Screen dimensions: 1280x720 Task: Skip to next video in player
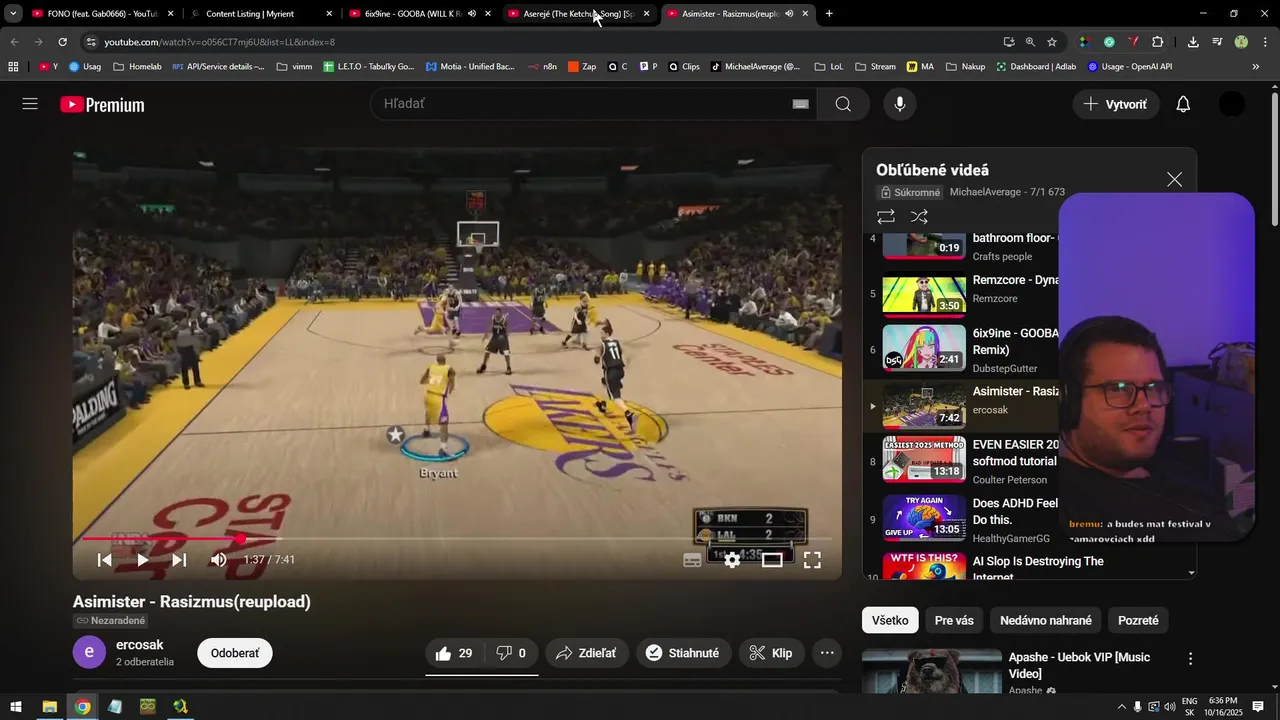click(x=179, y=560)
